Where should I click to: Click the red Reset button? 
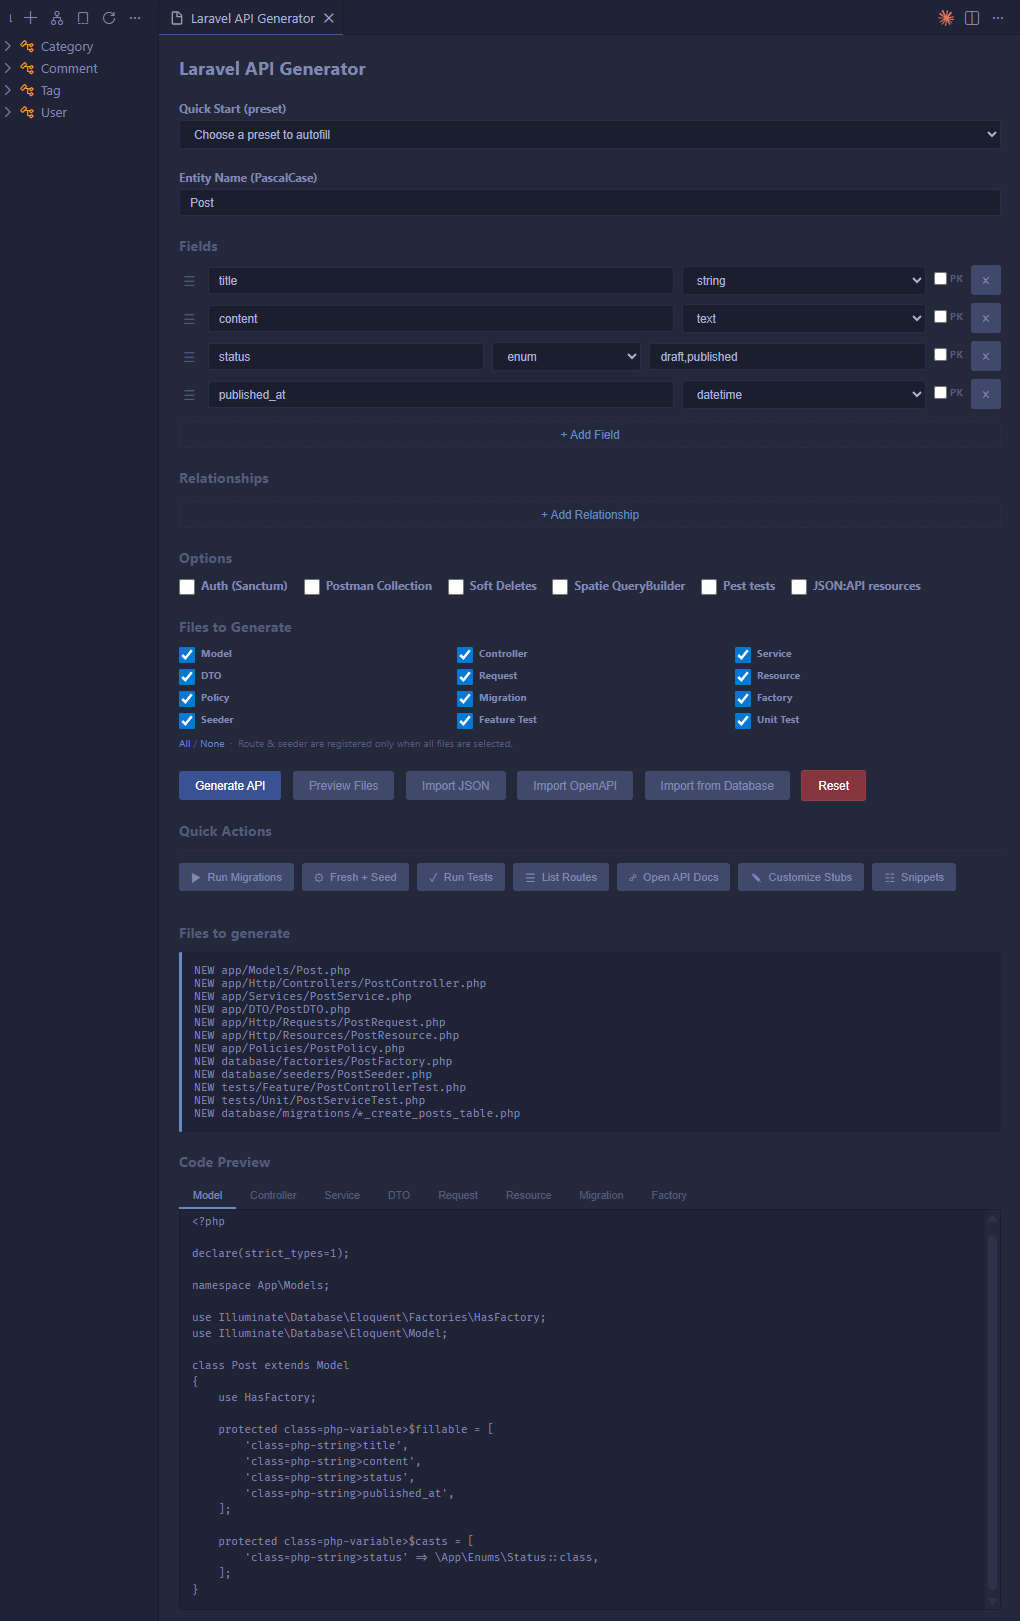(x=833, y=786)
